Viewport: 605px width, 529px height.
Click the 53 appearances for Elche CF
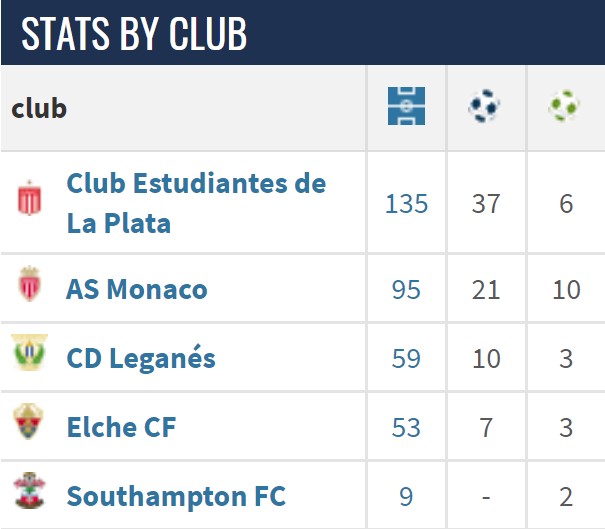click(406, 428)
